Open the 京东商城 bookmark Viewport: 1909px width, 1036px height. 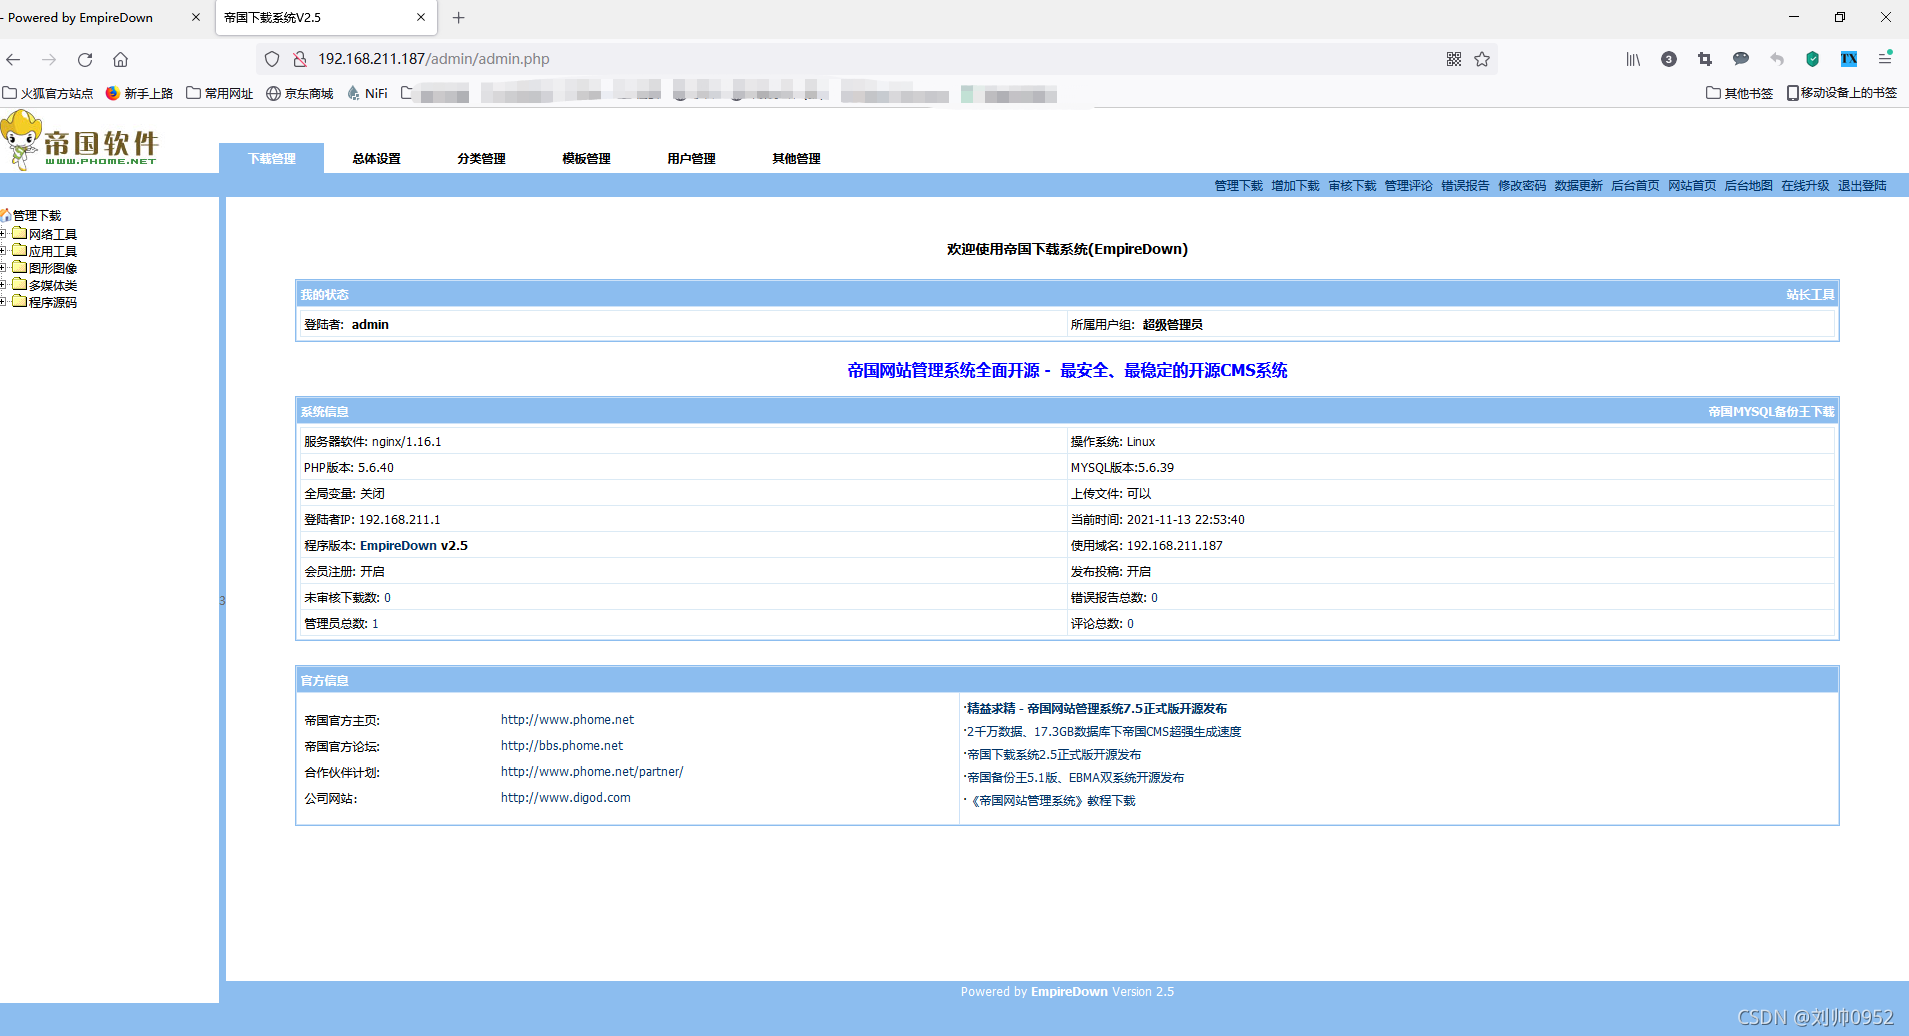tap(300, 93)
